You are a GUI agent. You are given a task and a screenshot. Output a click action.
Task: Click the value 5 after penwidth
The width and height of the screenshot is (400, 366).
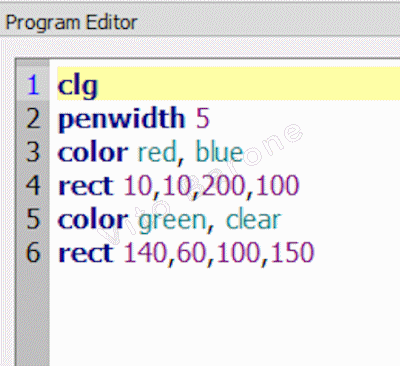tap(203, 118)
